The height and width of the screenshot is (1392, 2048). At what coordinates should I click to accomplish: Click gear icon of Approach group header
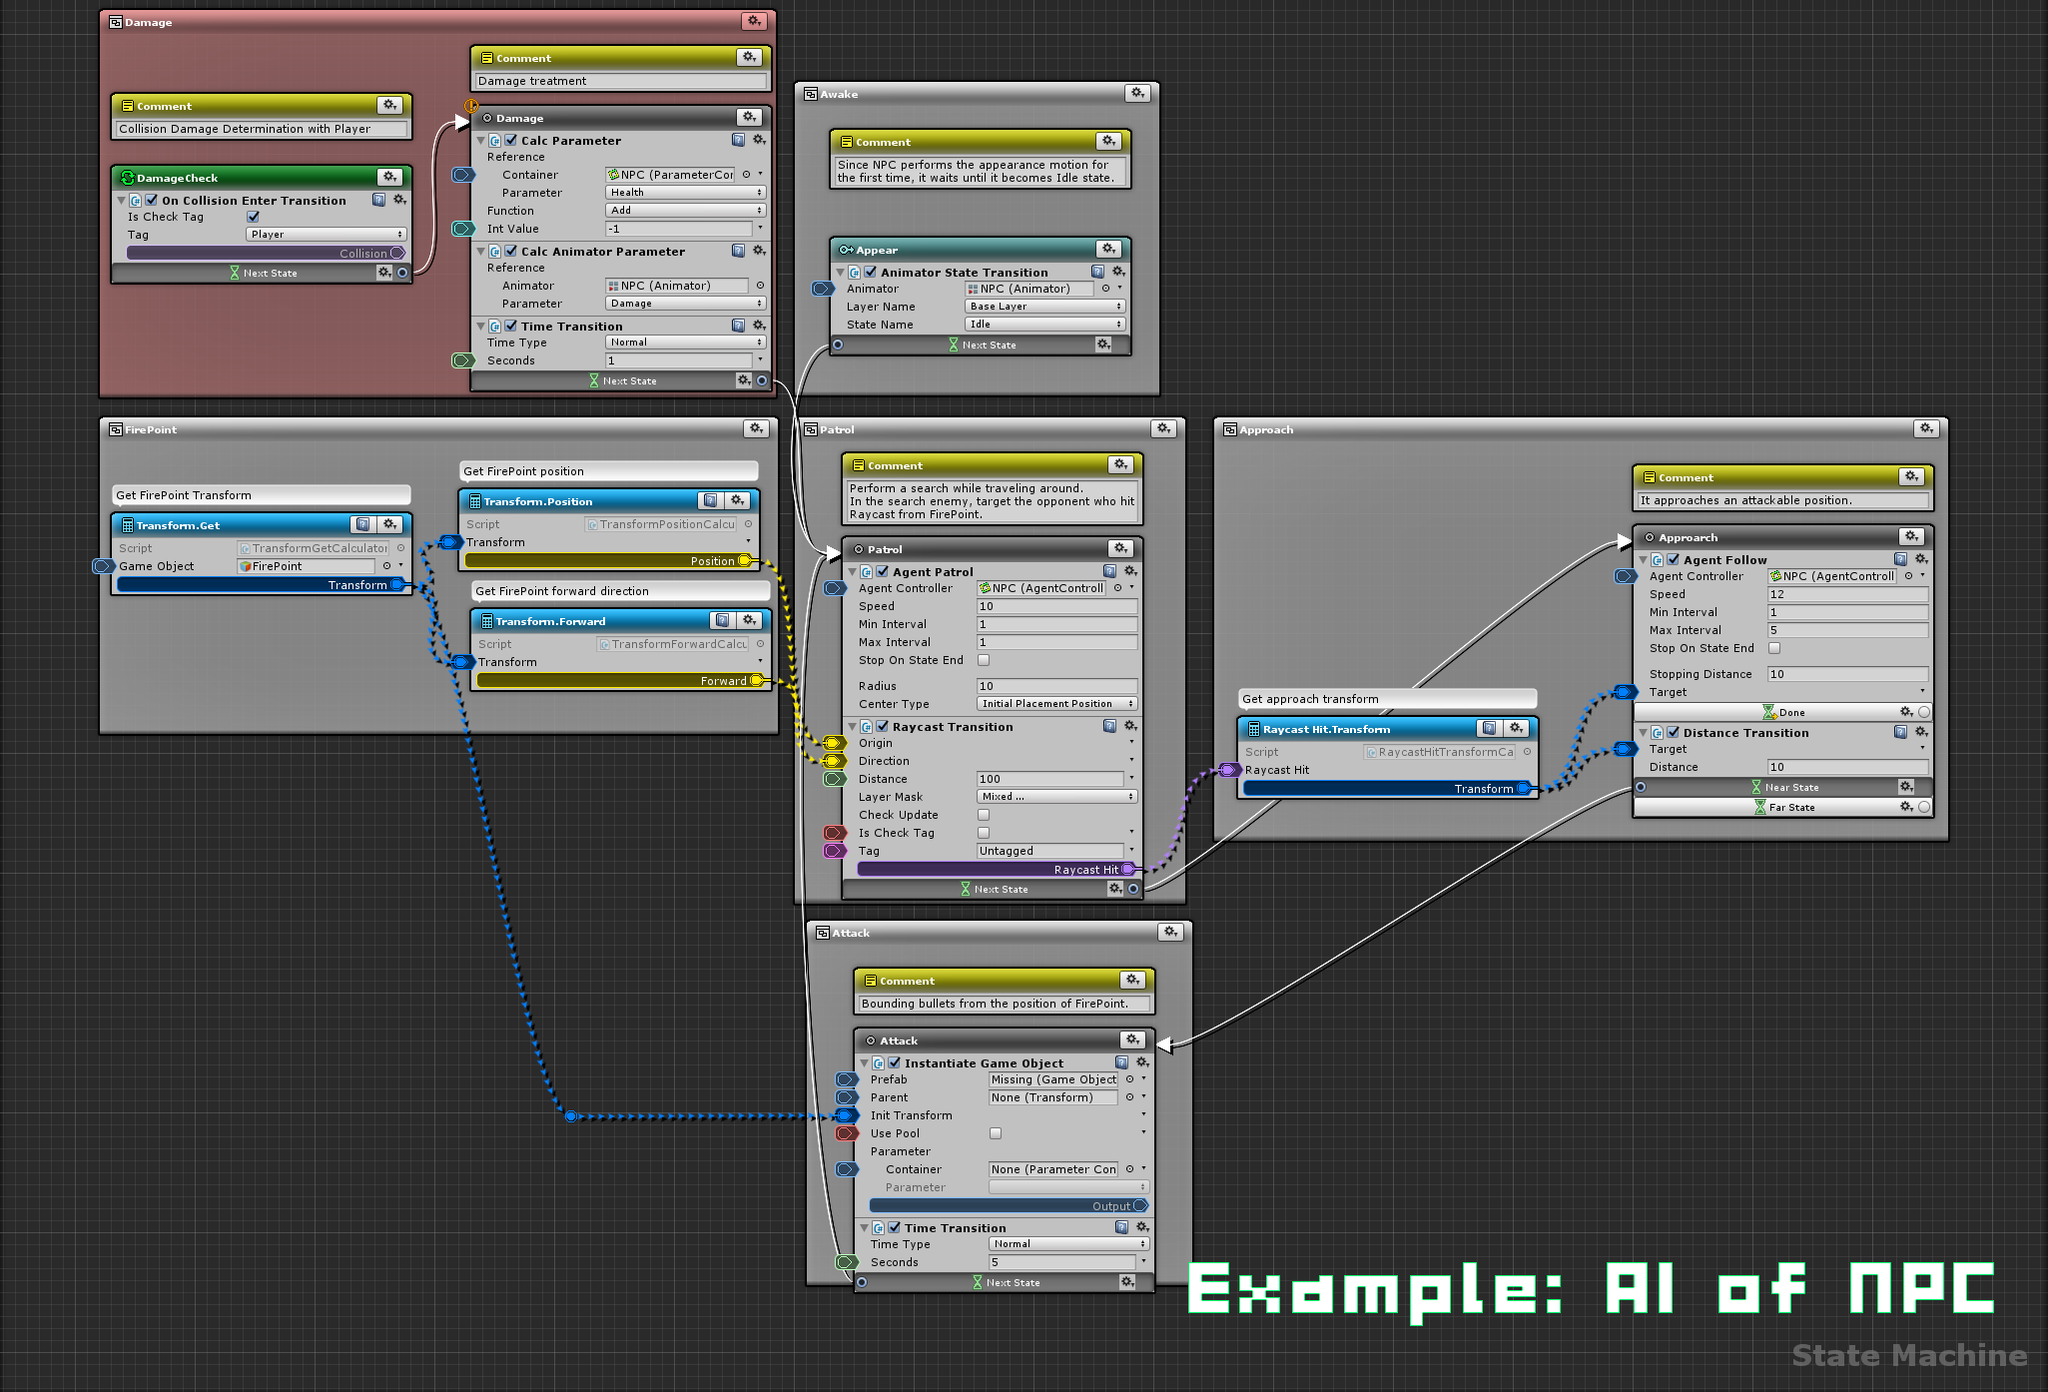pos(1926,429)
